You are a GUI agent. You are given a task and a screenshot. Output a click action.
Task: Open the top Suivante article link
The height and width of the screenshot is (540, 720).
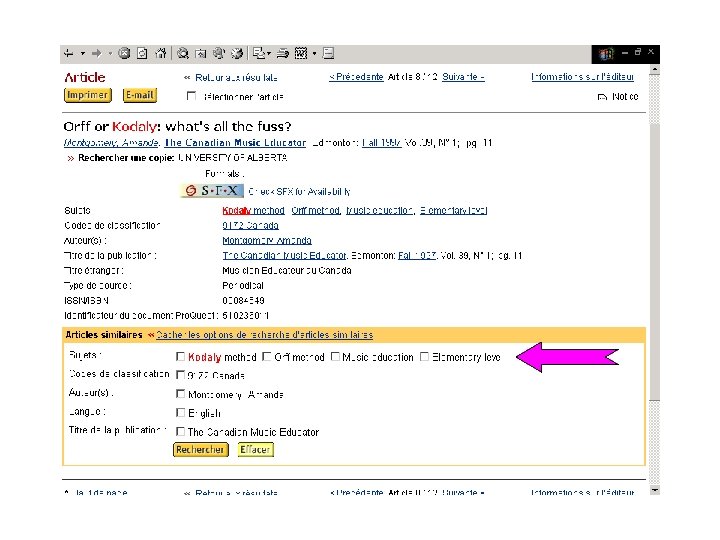463,77
